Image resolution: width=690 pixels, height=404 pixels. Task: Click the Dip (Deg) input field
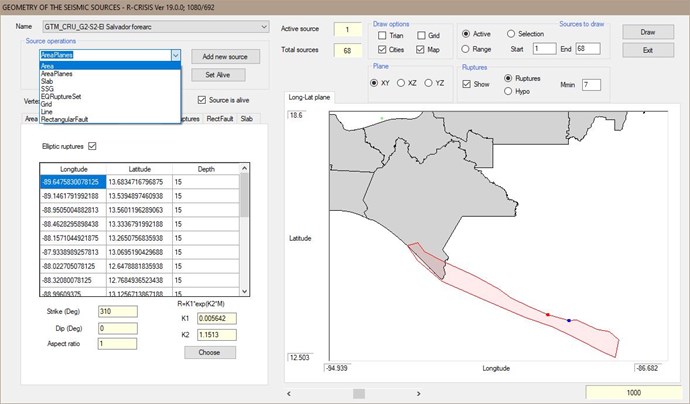[x=117, y=328]
